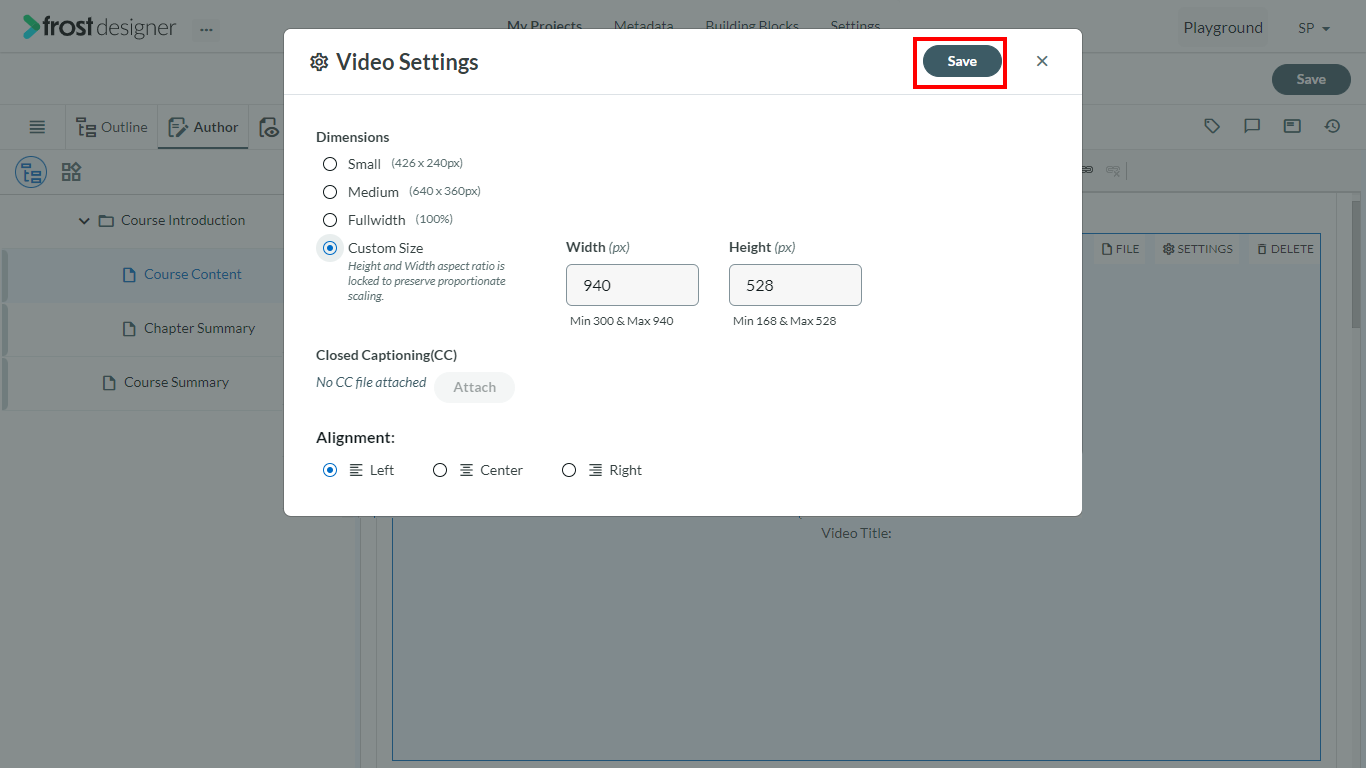This screenshot has height=768, width=1366.
Task: Click the page-level Save button behind dialog
Action: pyautogui.click(x=1311, y=79)
